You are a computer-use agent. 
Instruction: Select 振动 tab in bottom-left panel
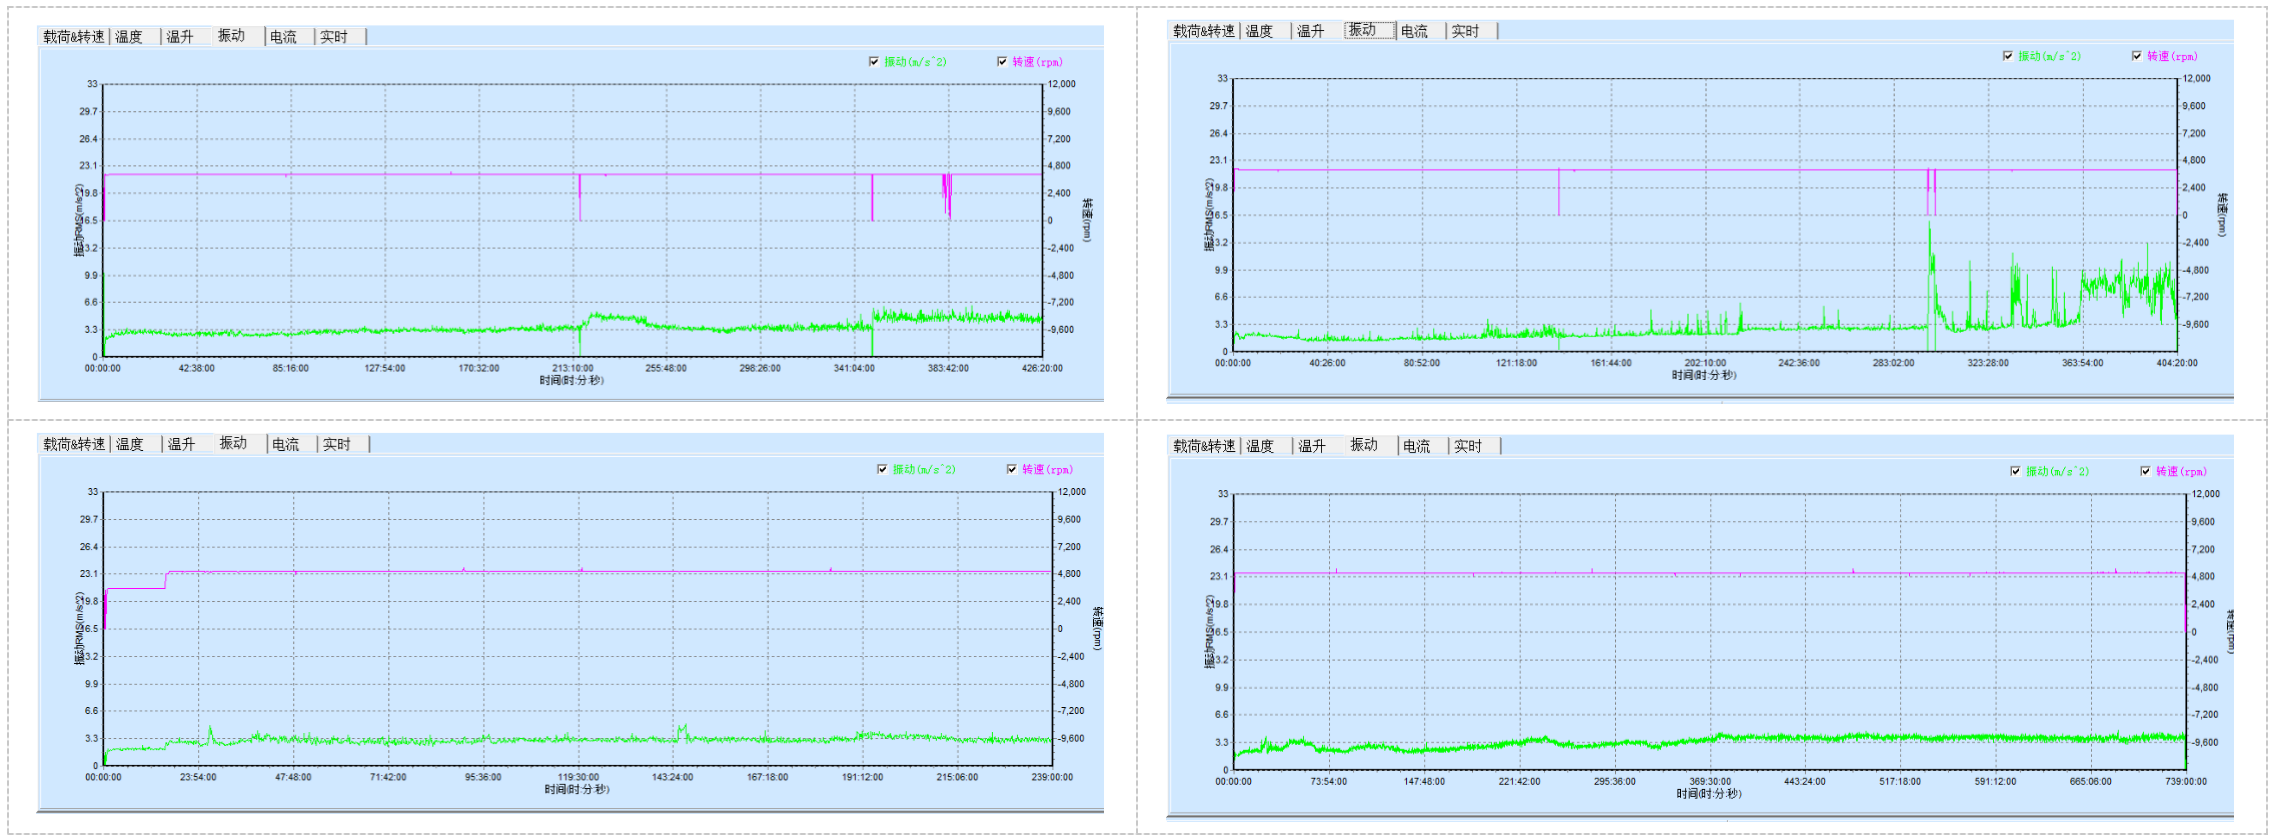coord(233,444)
